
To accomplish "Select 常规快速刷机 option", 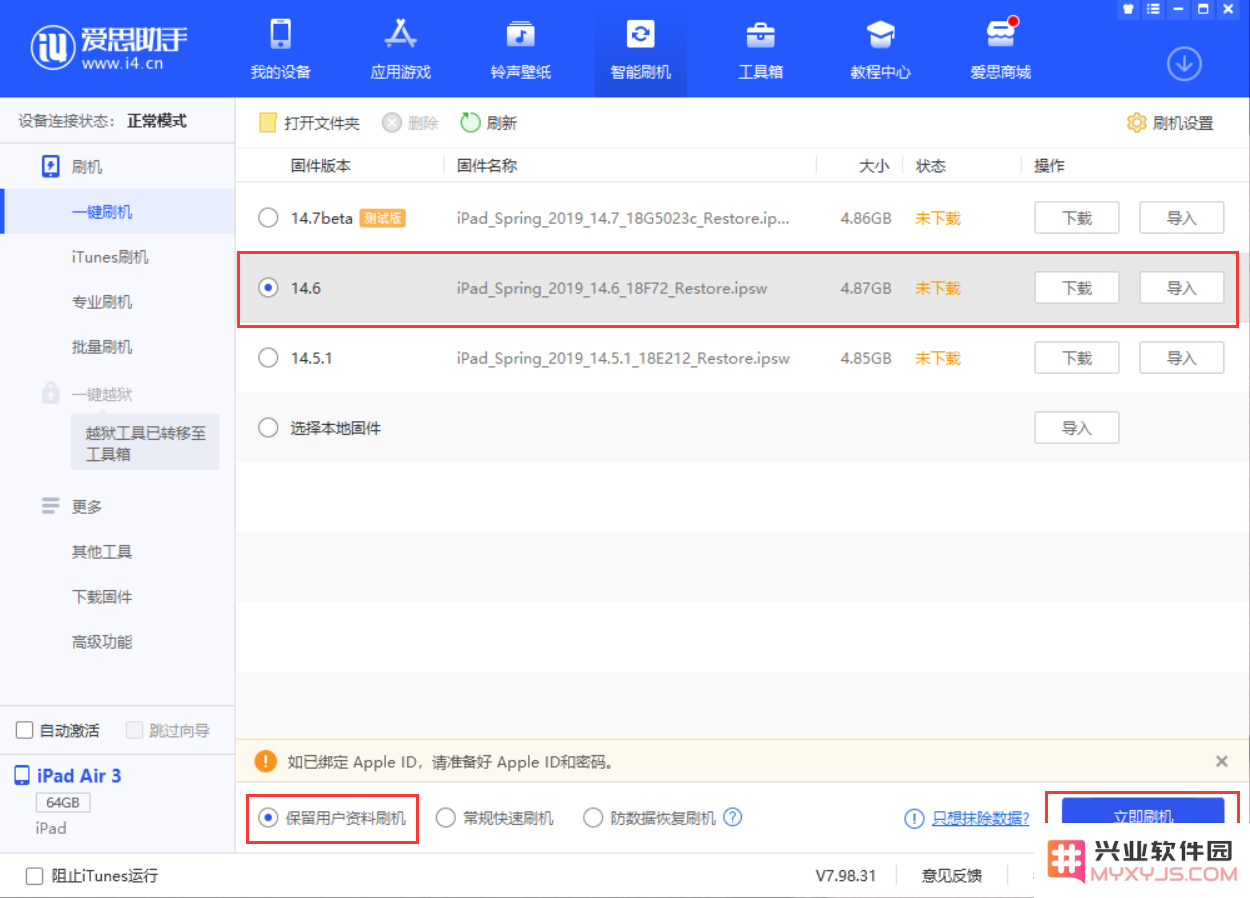I will (x=494, y=818).
